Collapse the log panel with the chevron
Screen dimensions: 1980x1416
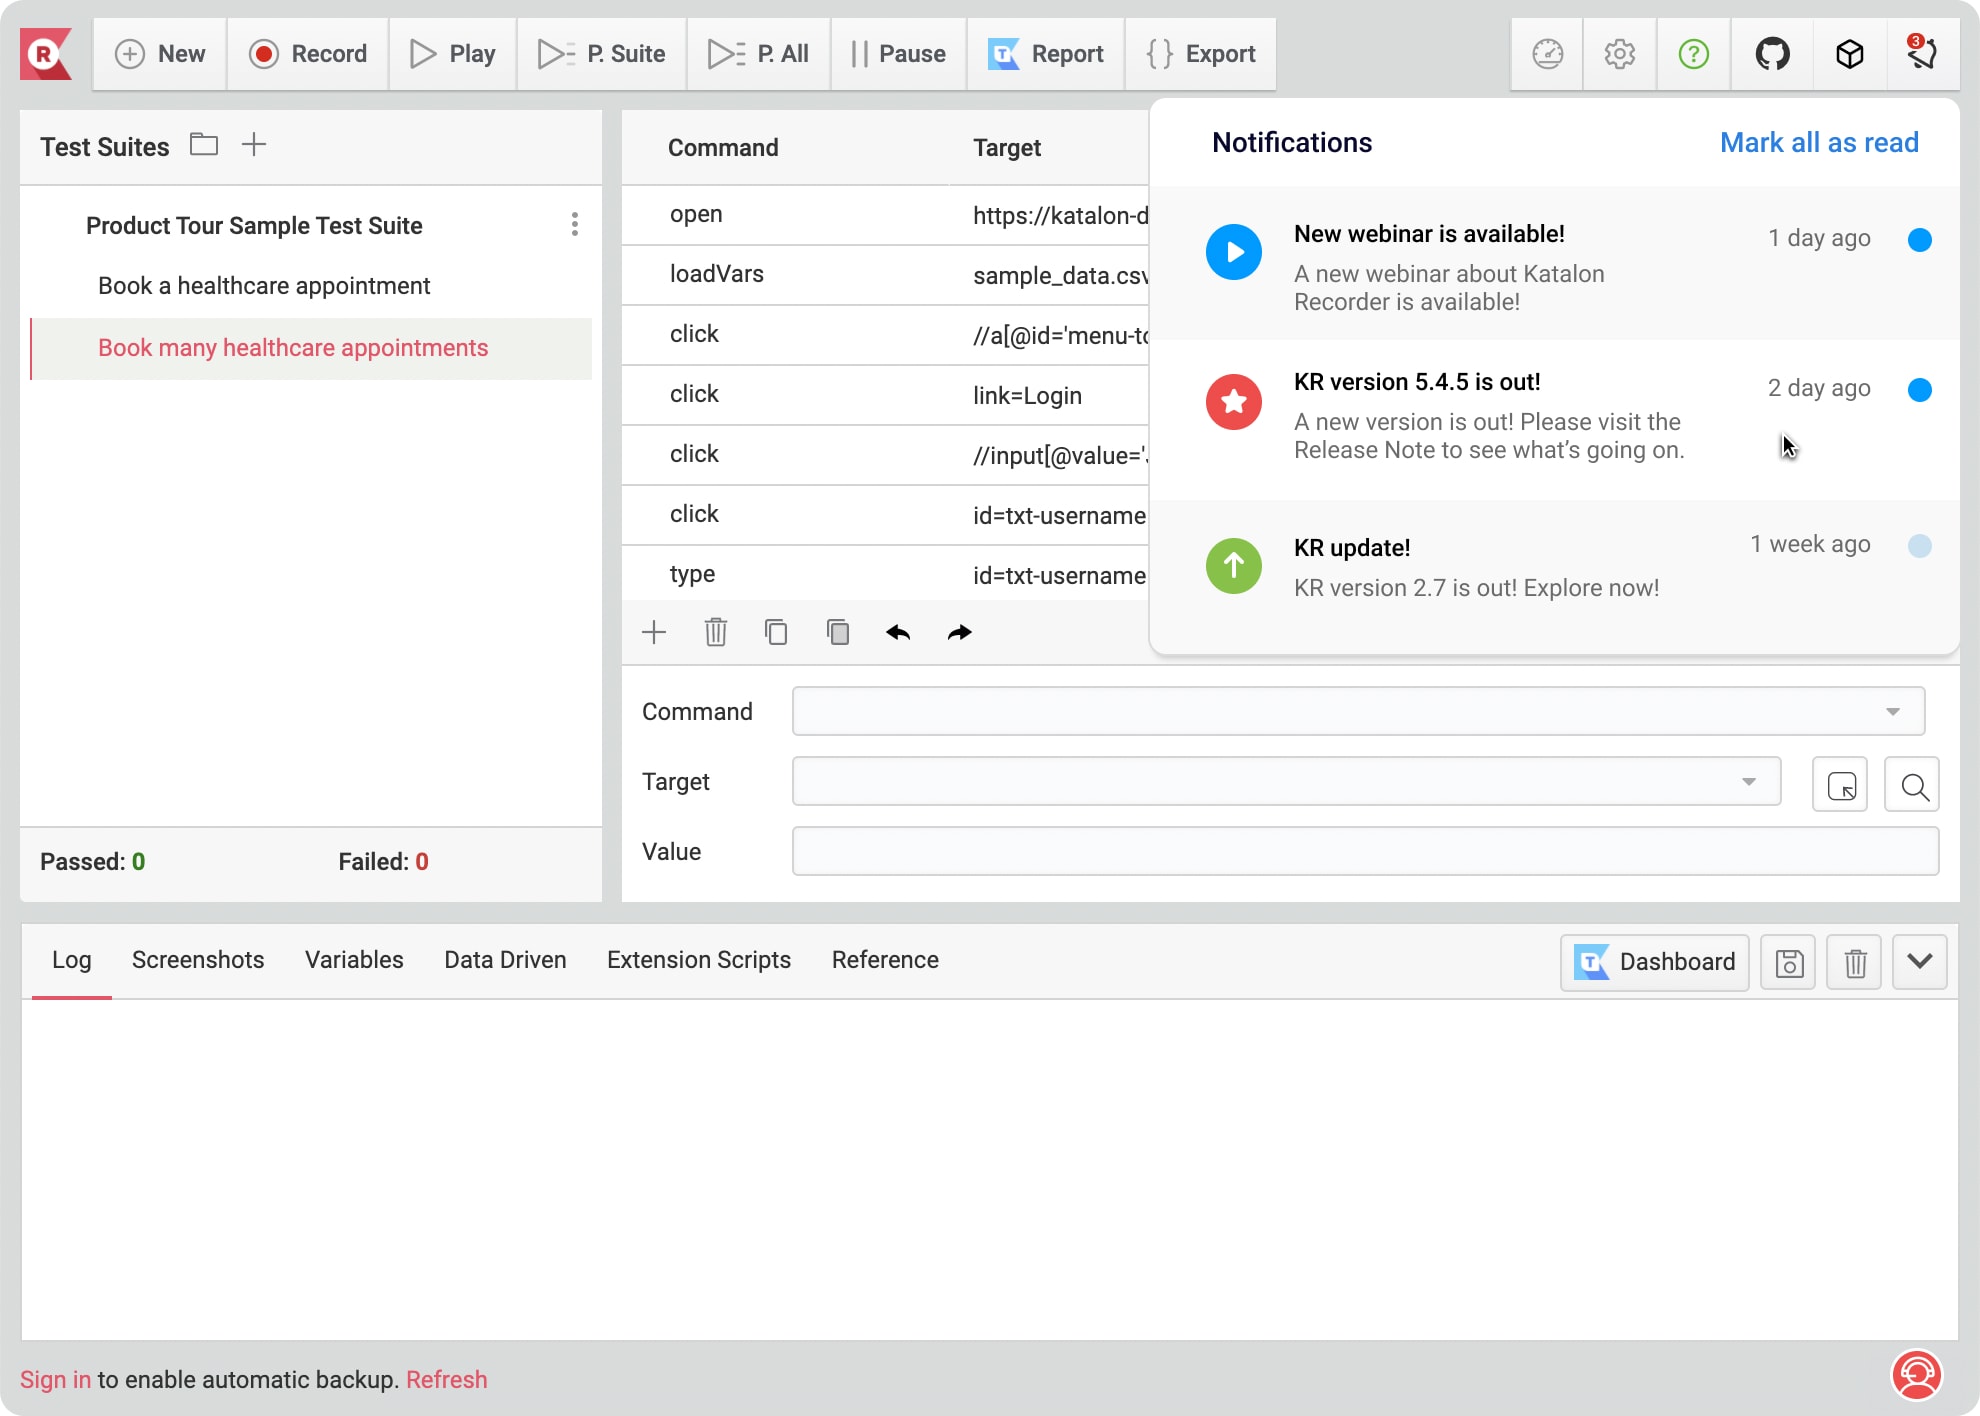[1919, 962]
